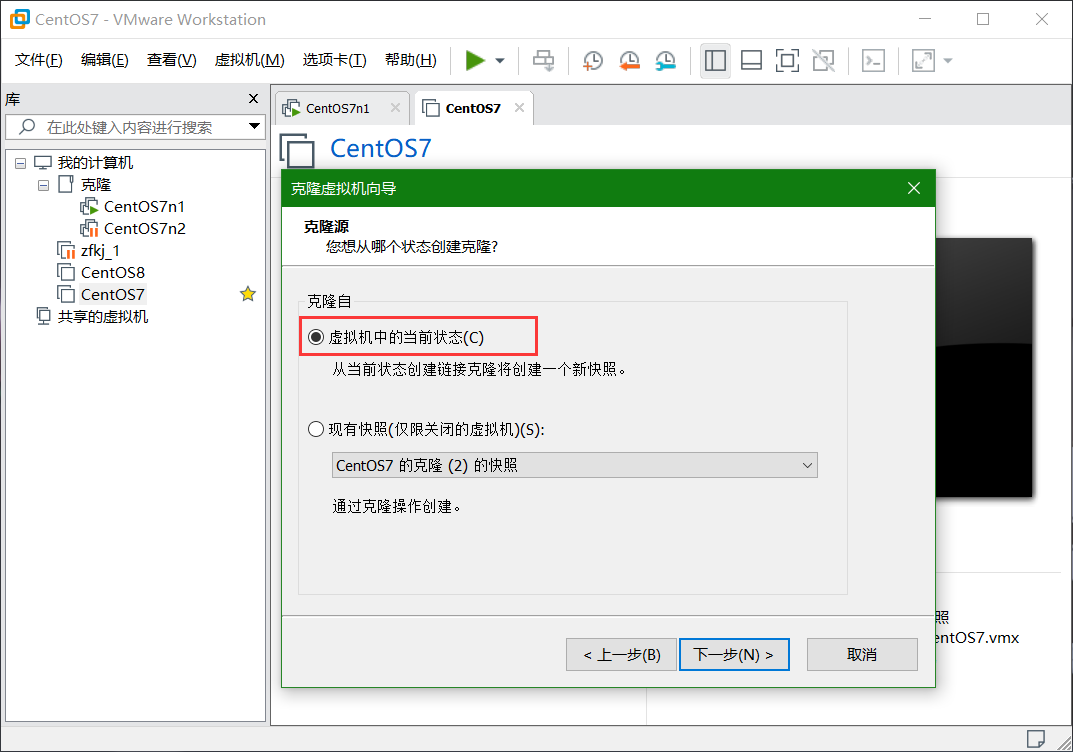This screenshot has height=752, width=1073.
Task: Click the black VM screen preview thumbnail
Action: (x=983, y=367)
